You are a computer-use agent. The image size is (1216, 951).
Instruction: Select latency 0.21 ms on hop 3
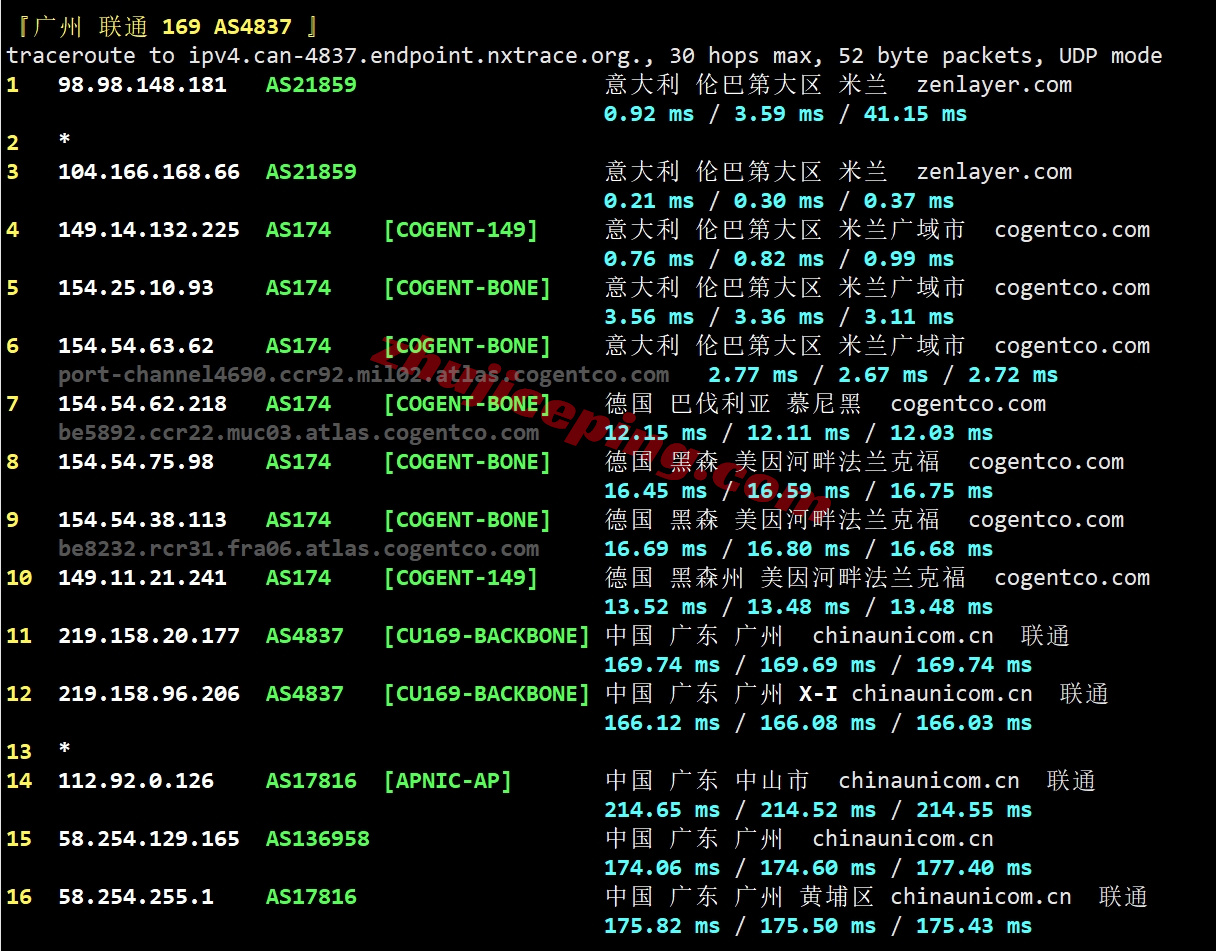pyautogui.click(x=649, y=201)
